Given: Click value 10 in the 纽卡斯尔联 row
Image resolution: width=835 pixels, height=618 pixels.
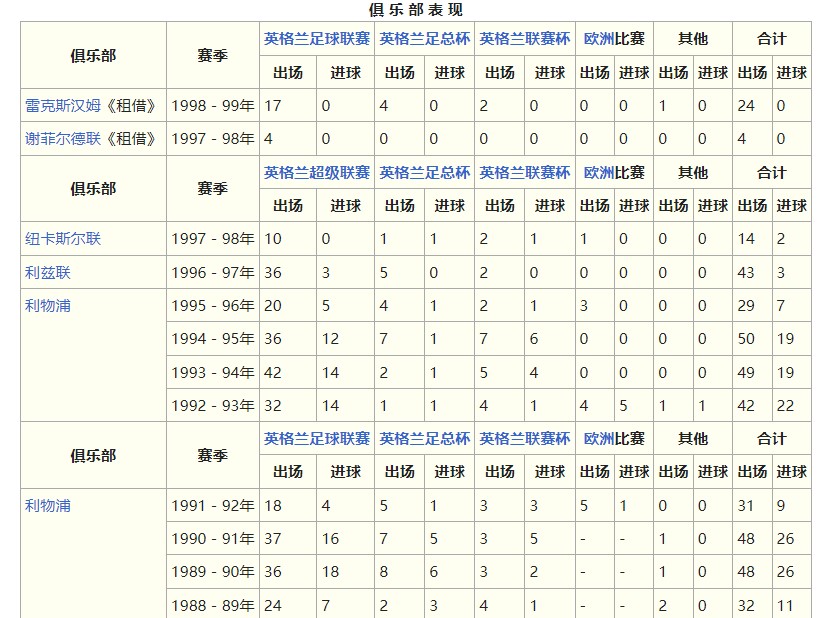Looking at the screenshot, I should [273, 239].
